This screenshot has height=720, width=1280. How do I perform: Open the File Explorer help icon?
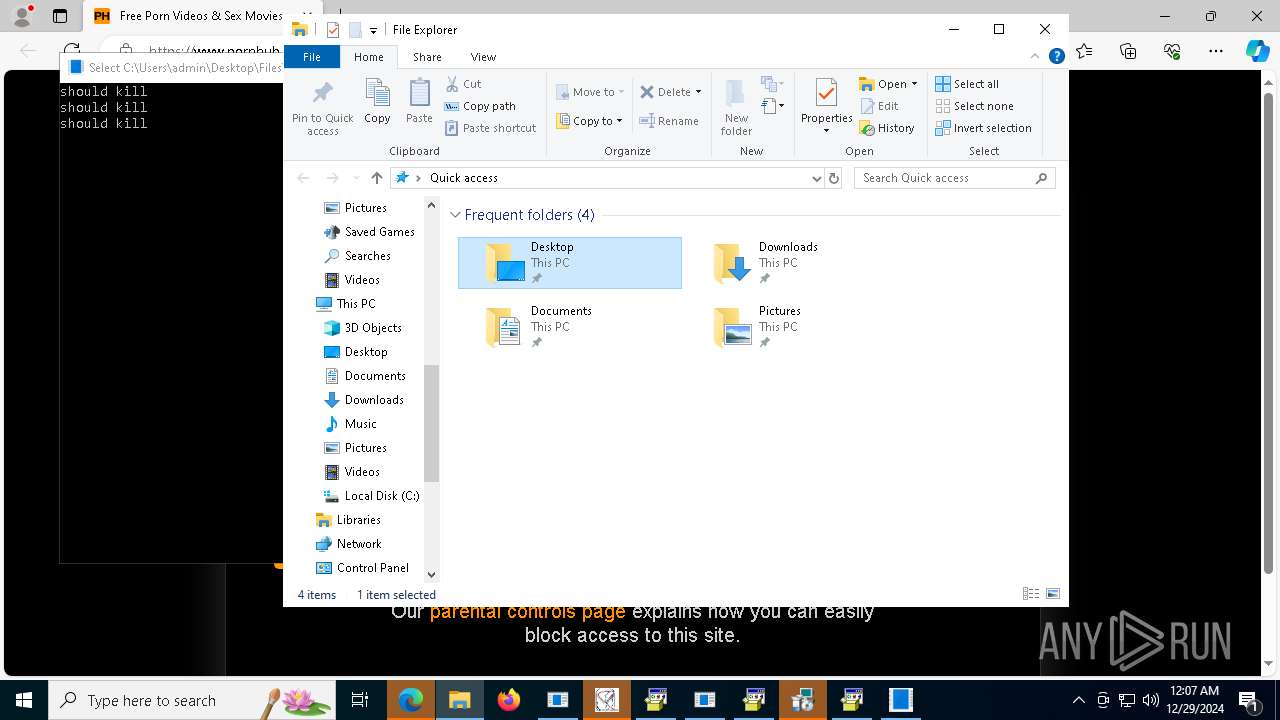(x=1056, y=57)
